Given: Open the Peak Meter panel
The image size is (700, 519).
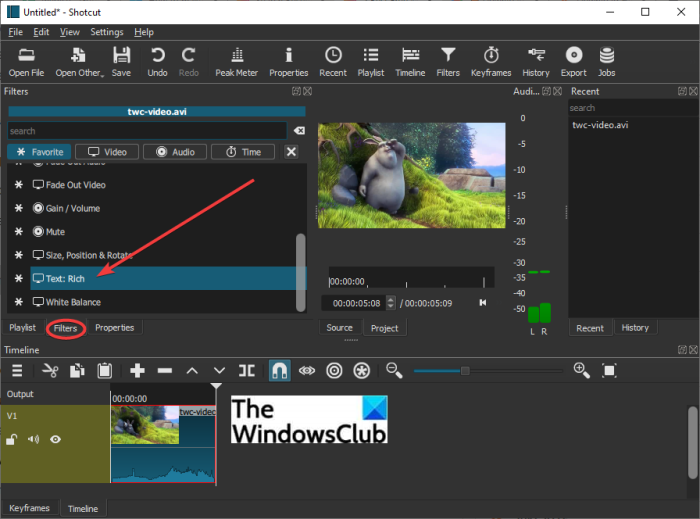Looking at the screenshot, I should 237,61.
